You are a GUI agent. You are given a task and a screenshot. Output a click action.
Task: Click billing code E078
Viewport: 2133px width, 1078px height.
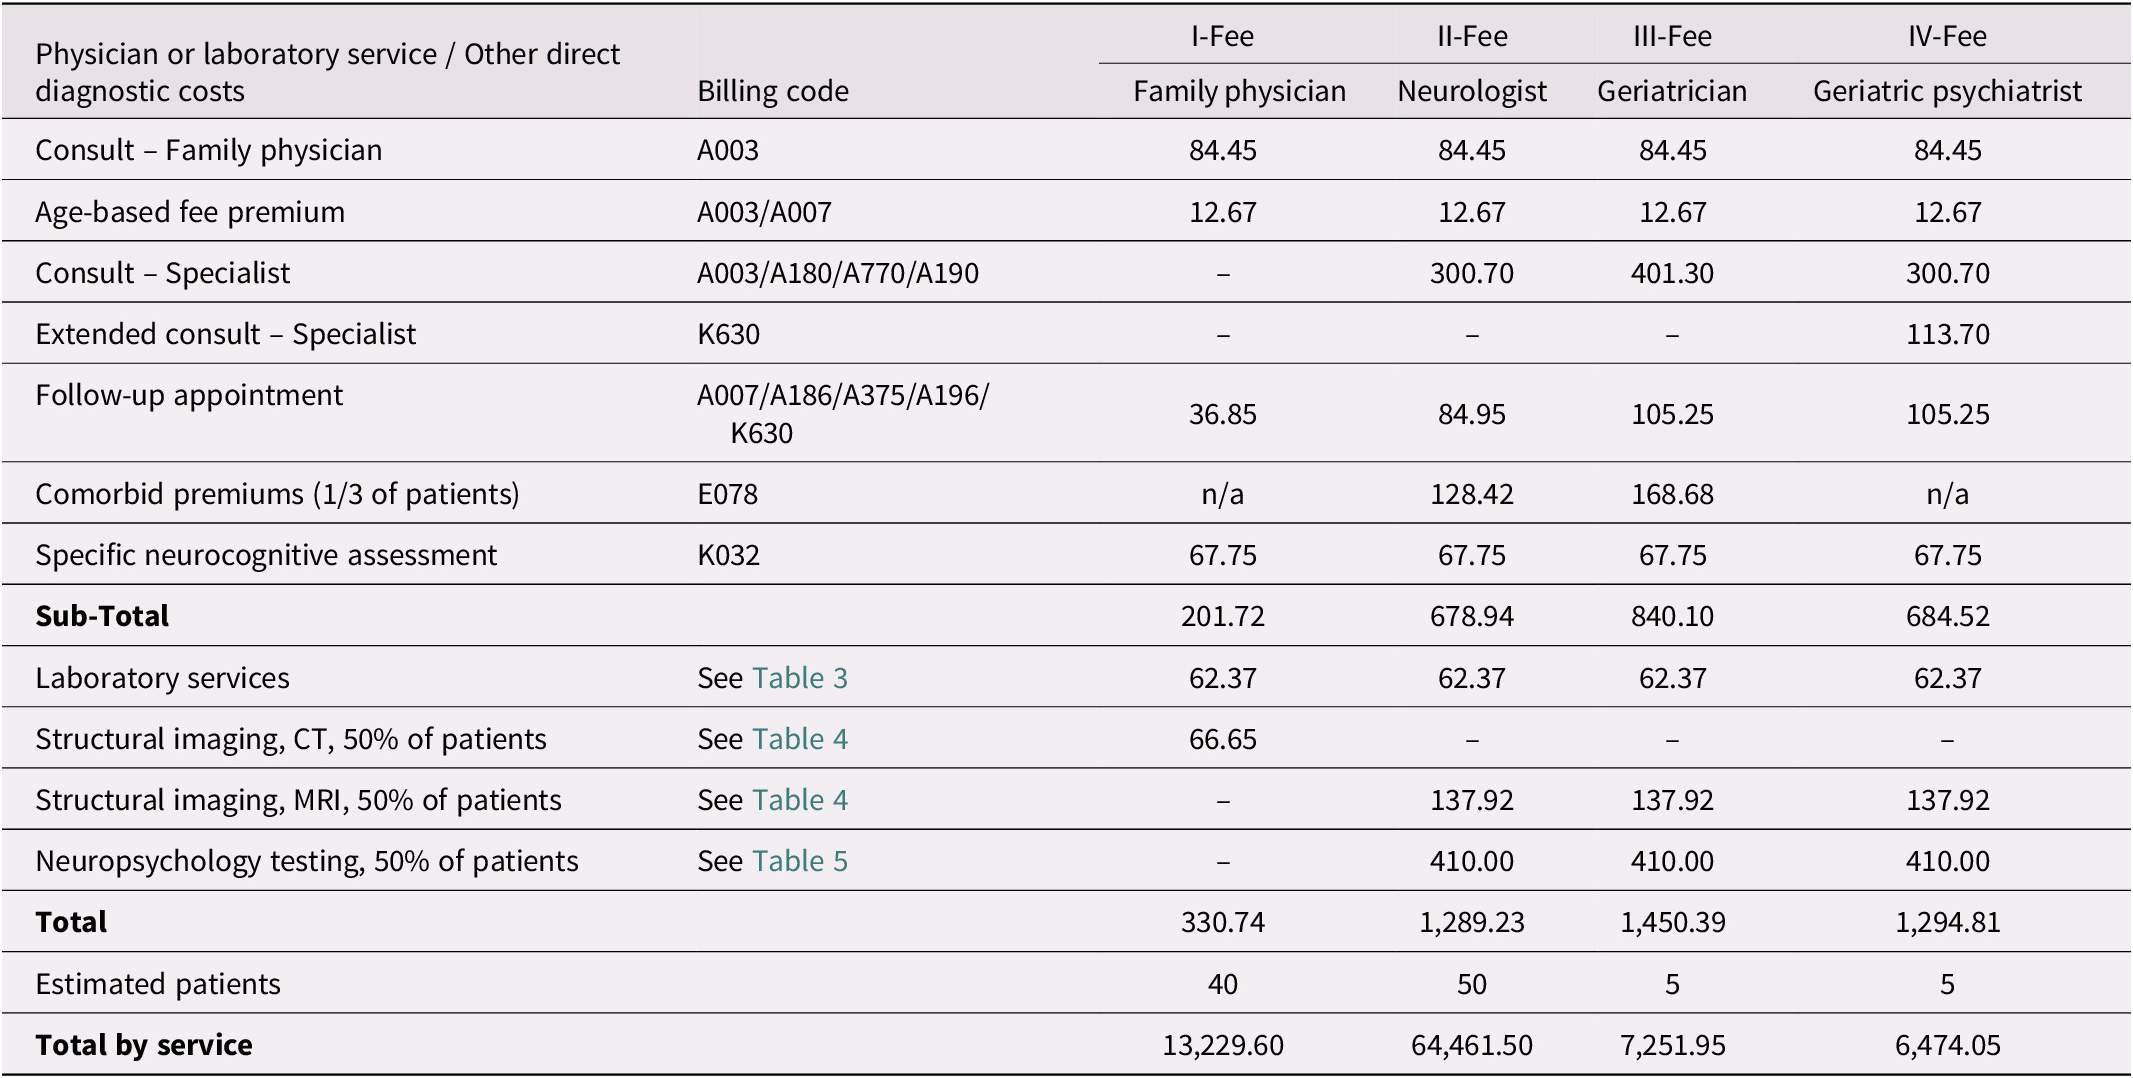point(727,494)
